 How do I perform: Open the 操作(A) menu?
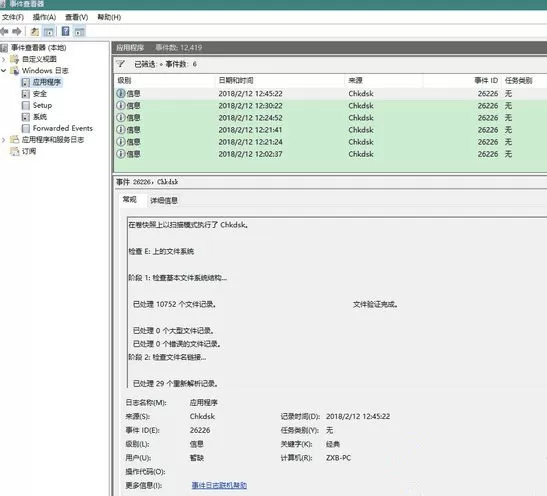pyautogui.click(x=44, y=17)
